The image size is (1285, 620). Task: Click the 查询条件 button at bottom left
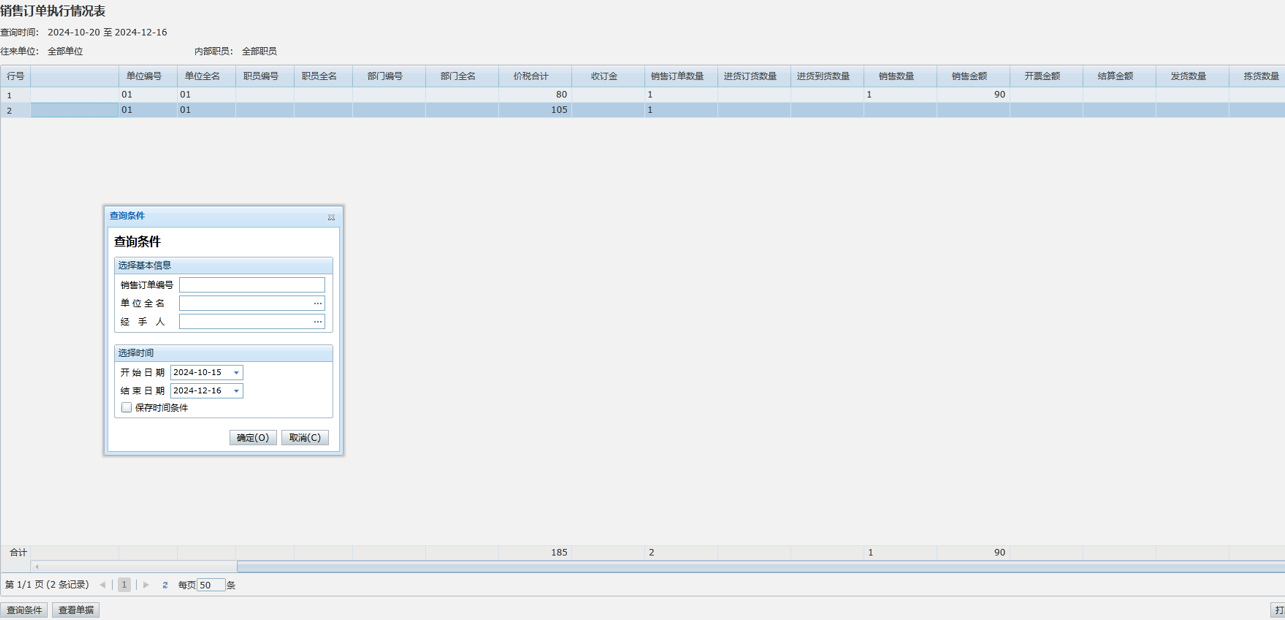point(24,610)
